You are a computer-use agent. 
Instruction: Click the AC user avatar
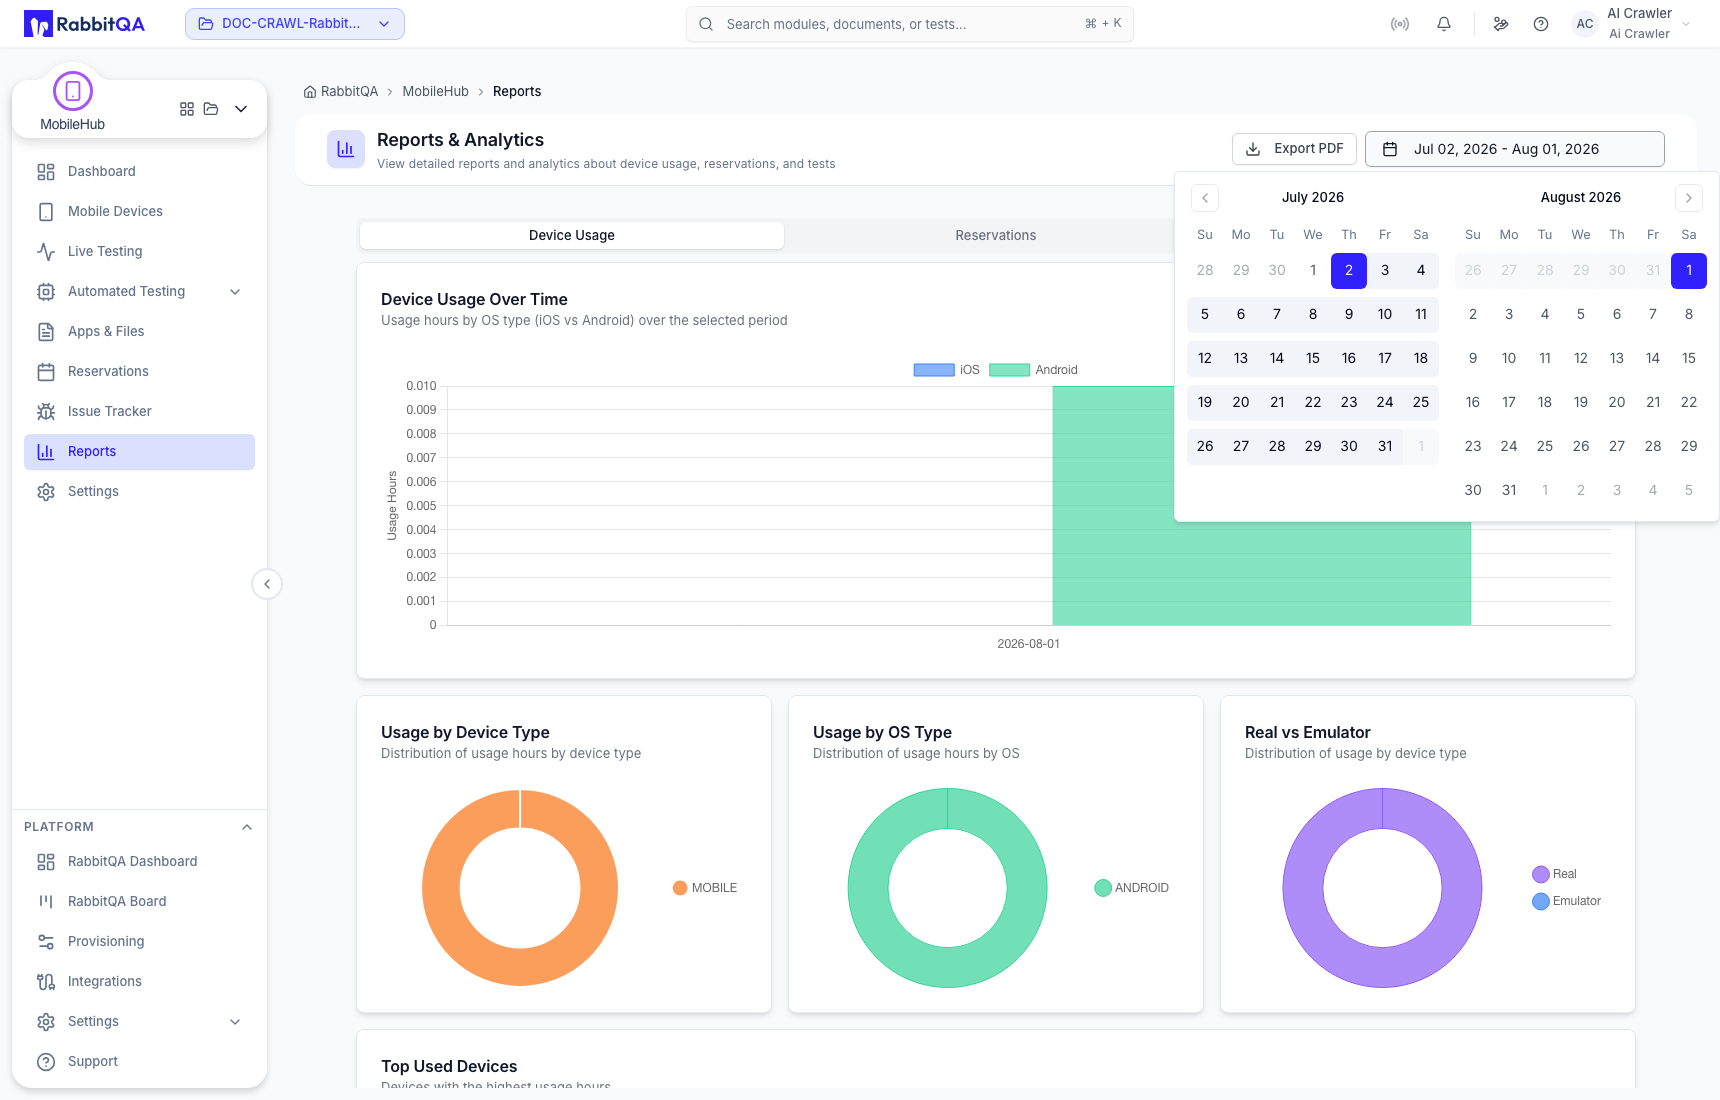tap(1585, 24)
